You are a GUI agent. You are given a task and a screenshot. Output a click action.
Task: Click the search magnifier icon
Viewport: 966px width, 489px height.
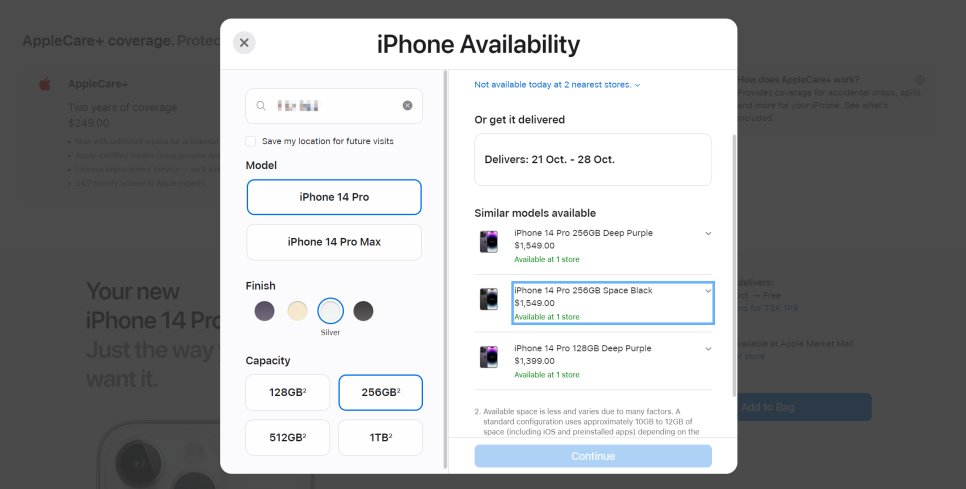coord(261,106)
